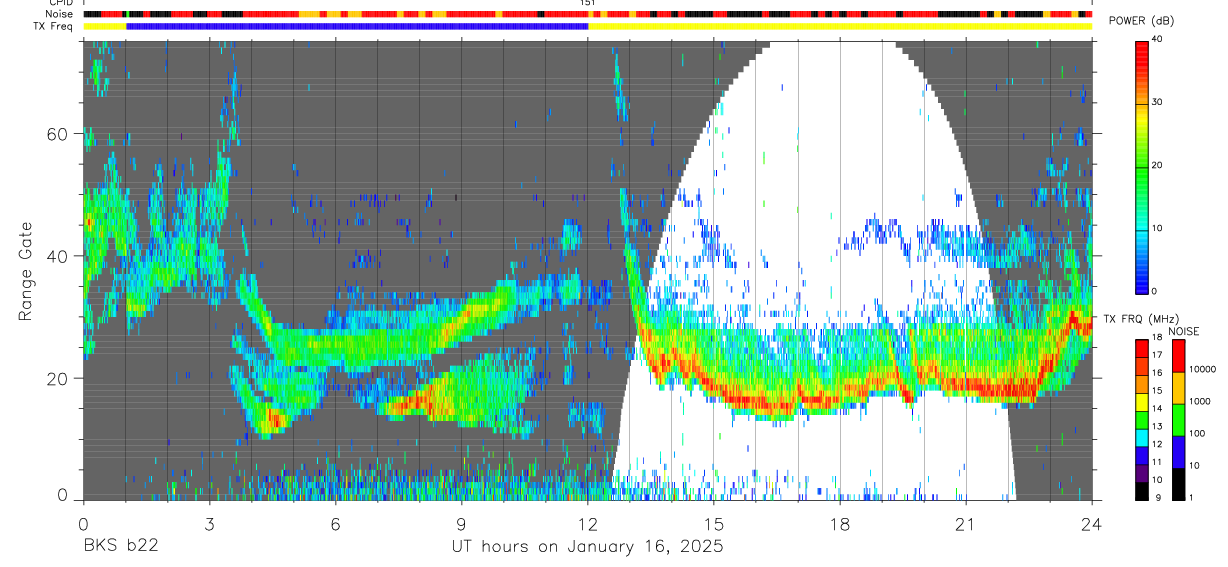Click the yellow swatch in TX FRQ legend

coord(1143,400)
